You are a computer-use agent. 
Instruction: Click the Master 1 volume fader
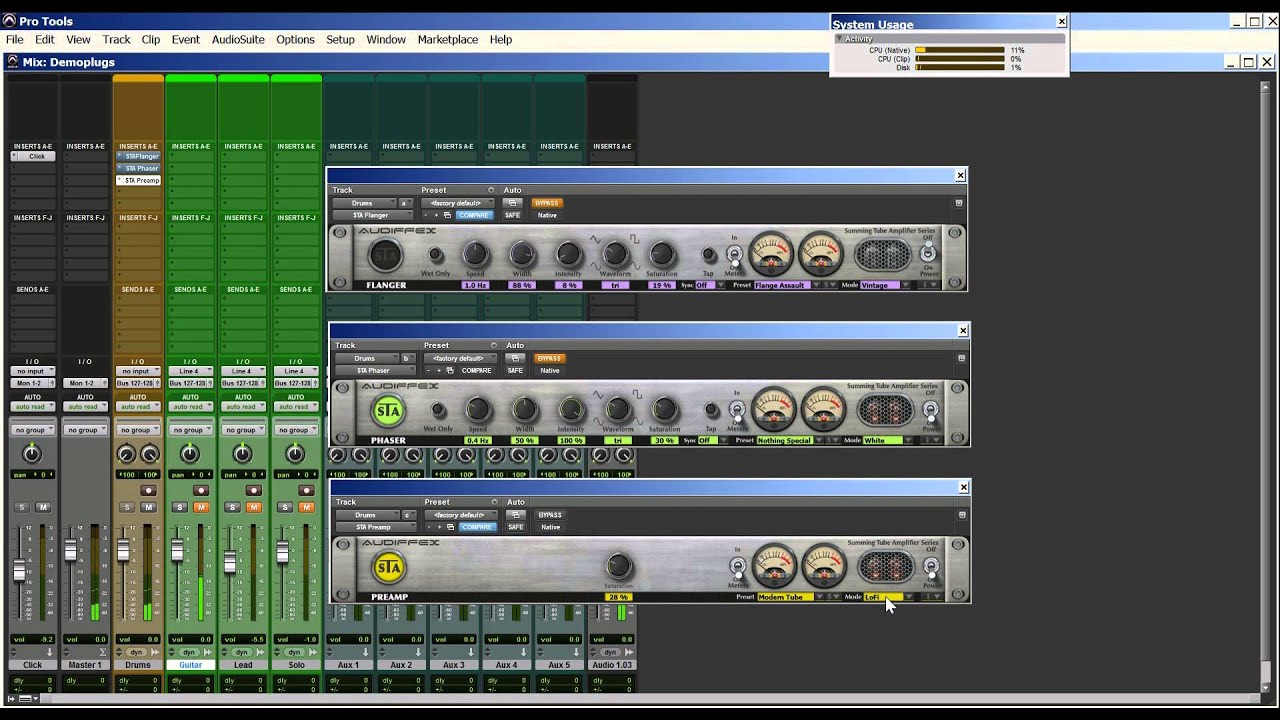pyautogui.click(x=70, y=550)
